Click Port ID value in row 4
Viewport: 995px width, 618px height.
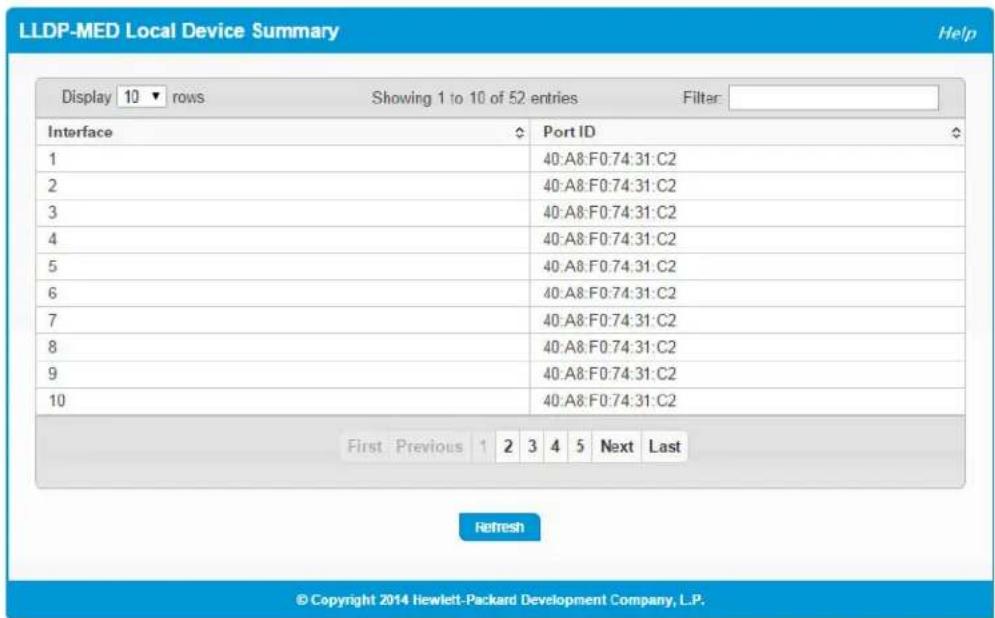[609, 239]
